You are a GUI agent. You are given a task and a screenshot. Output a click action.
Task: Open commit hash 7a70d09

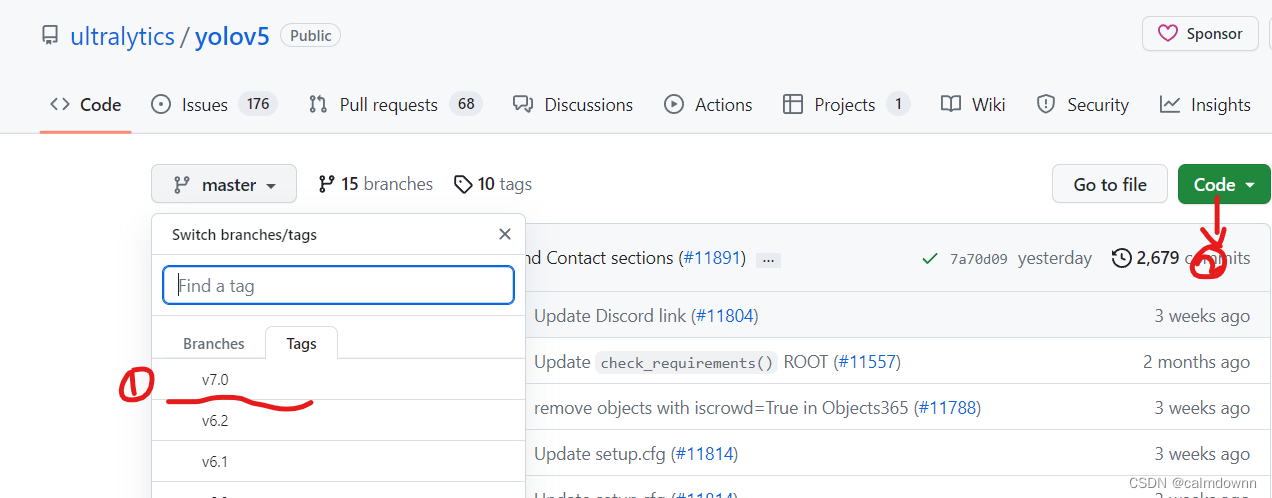coord(979,259)
